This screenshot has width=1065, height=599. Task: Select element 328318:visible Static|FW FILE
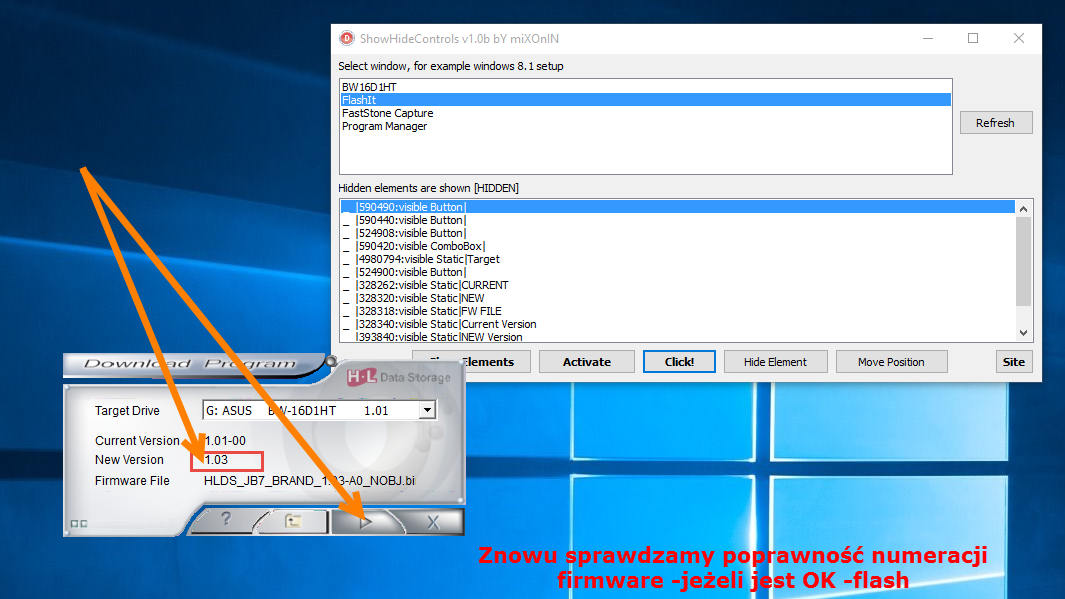coord(677,311)
